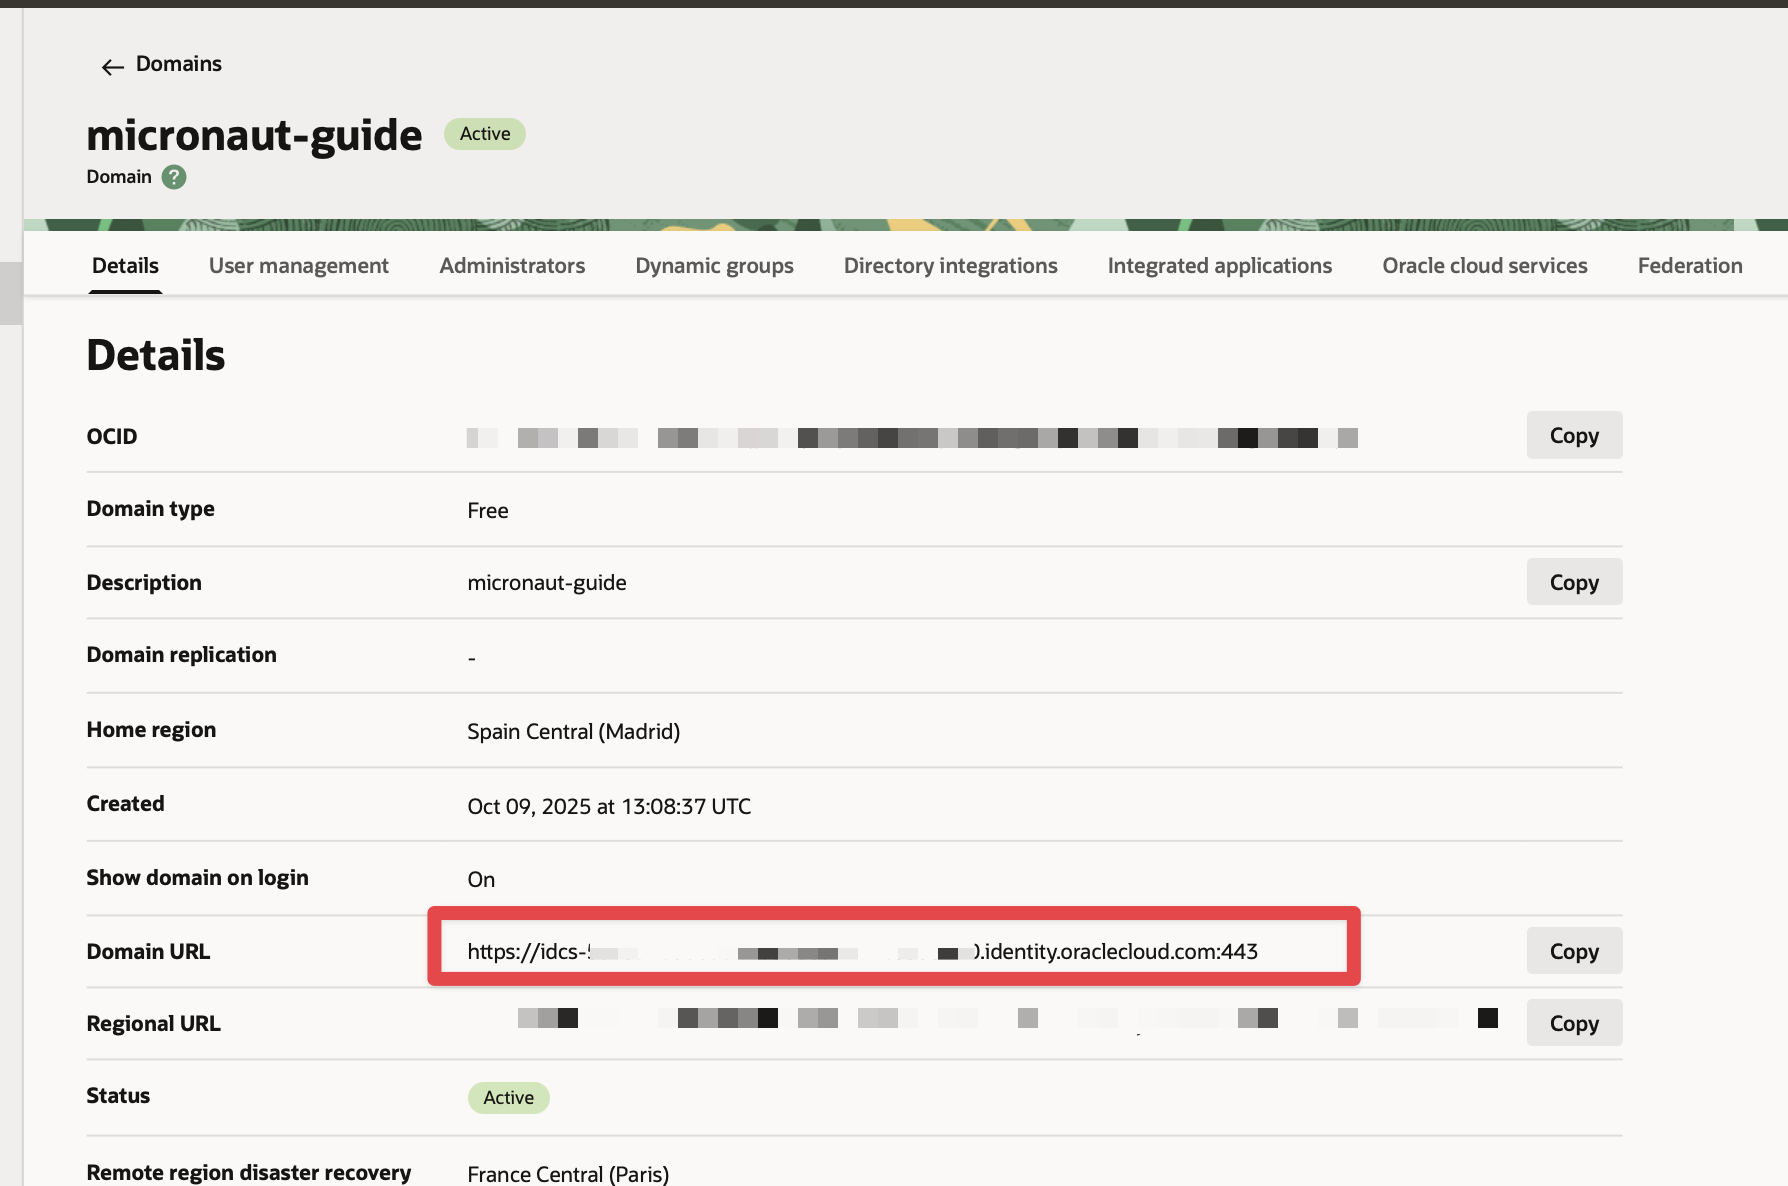1788x1186 pixels.
Task: Copy the Regional URL
Action: 1573,1023
